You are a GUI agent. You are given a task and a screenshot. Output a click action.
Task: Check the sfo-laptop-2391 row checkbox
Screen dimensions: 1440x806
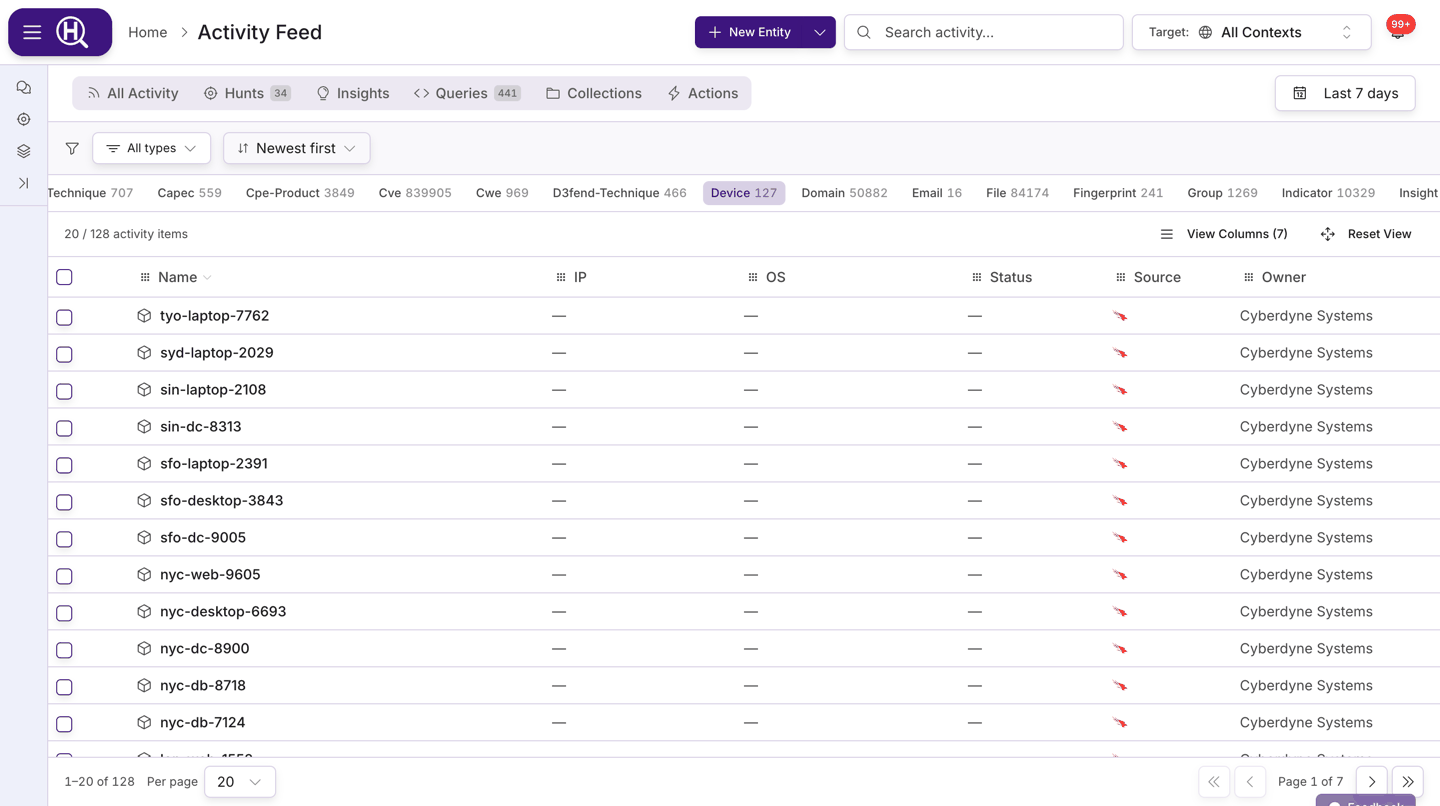coord(64,465)
